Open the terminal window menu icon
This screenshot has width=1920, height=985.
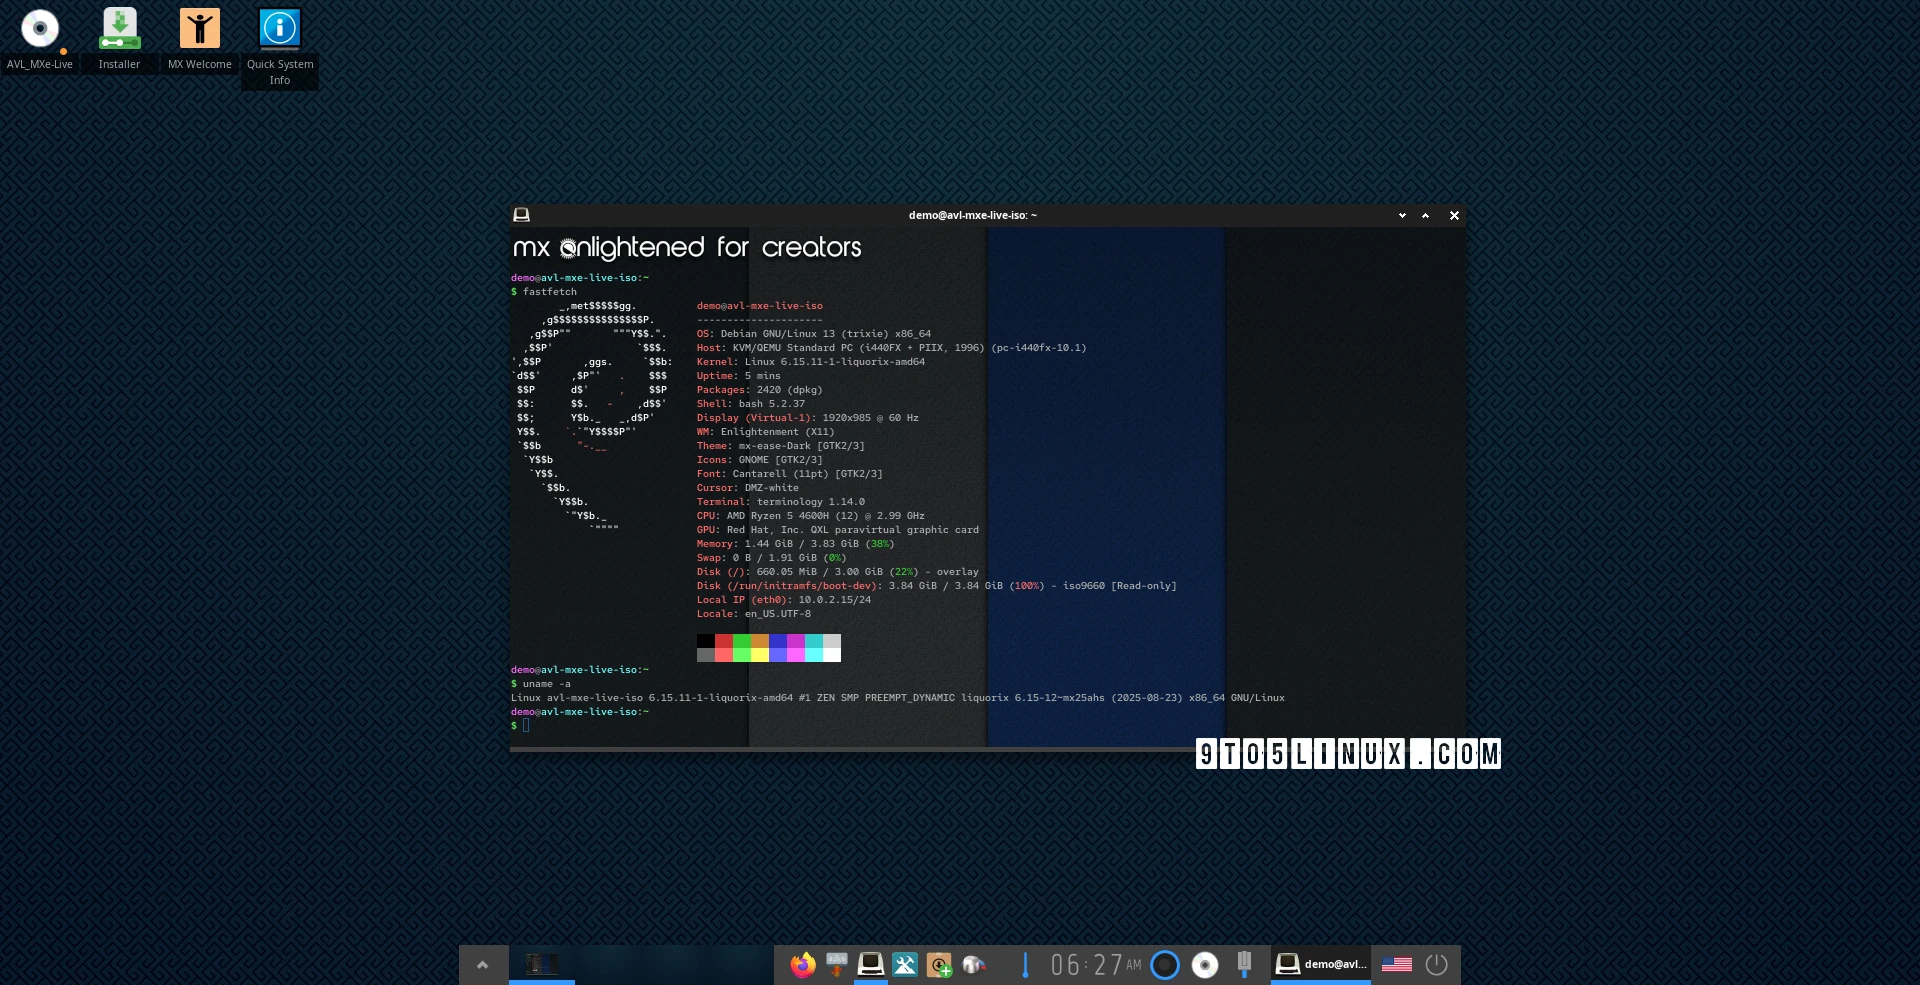521,215
